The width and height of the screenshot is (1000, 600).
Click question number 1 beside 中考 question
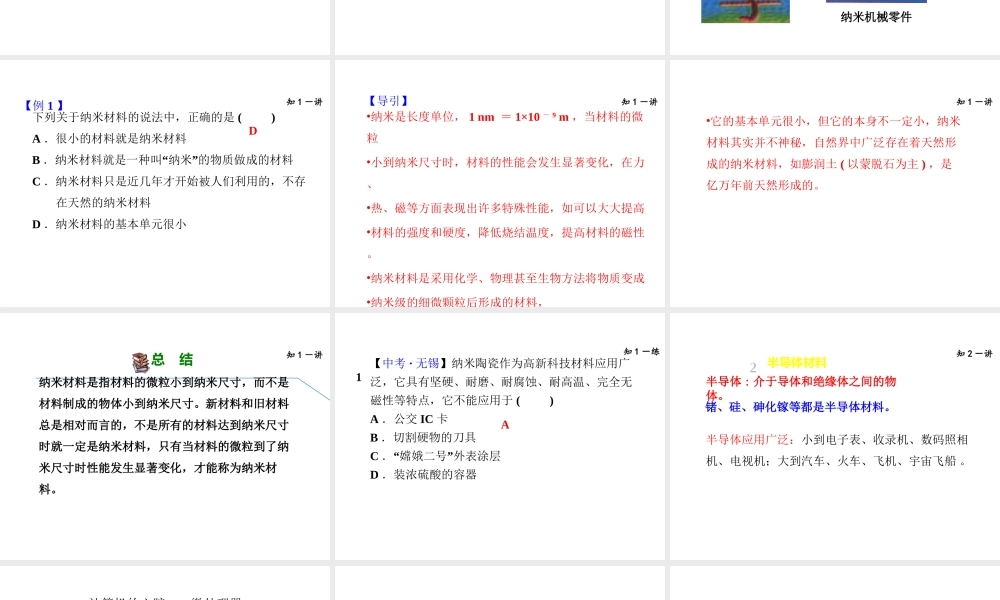[358, 377]
